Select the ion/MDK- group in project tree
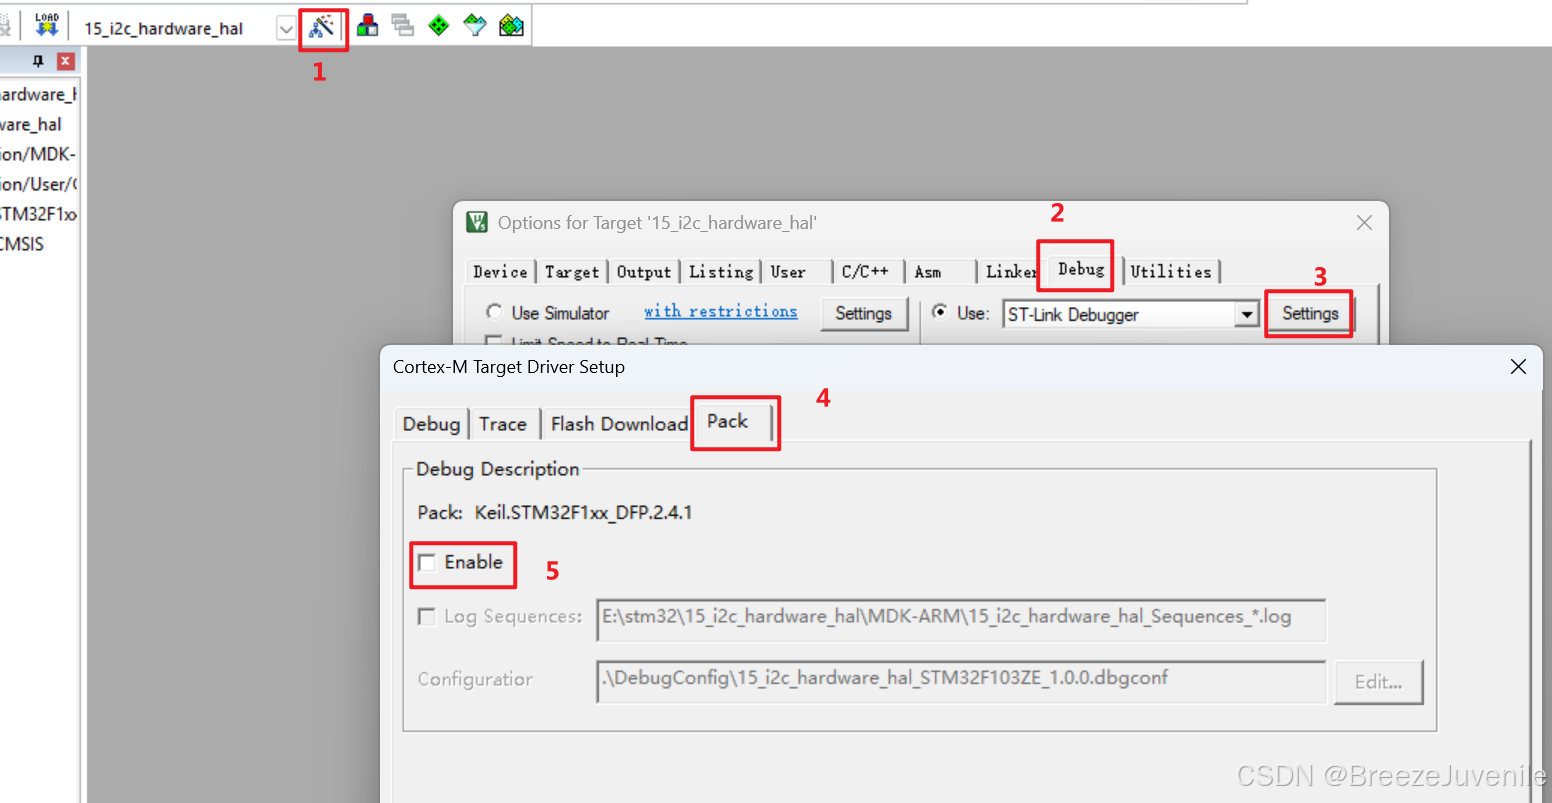The image size is (1552, 803). point(38,154)
